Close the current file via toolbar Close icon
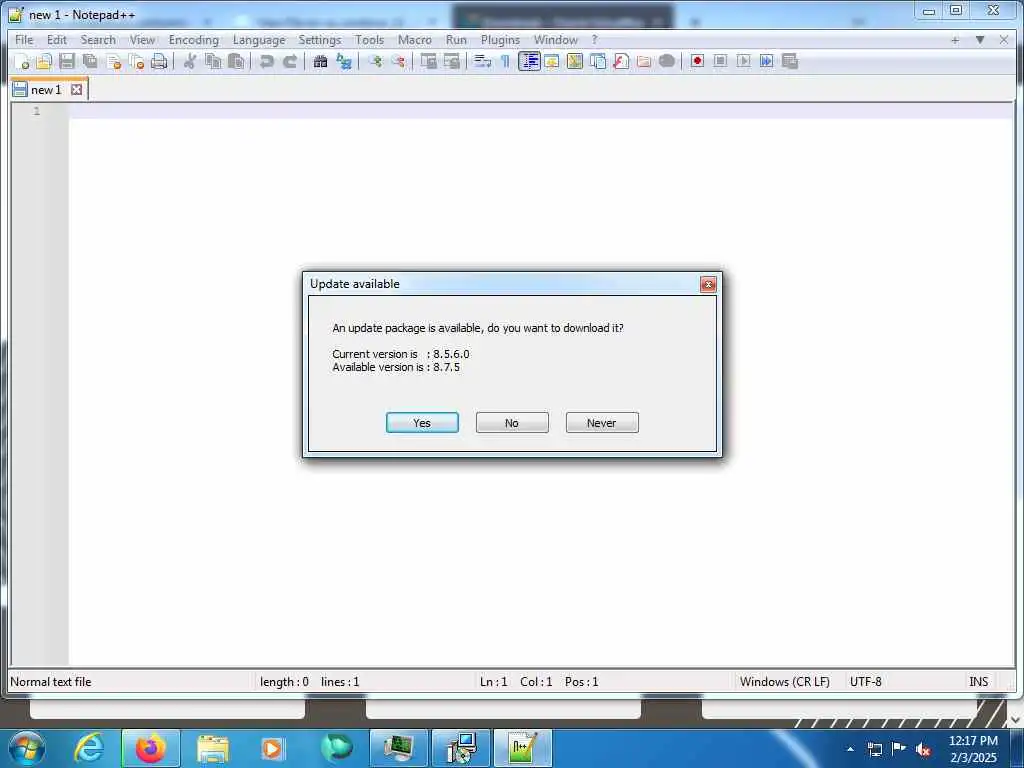The width and height of the screenshot is (1024, 768). point(114,61)
